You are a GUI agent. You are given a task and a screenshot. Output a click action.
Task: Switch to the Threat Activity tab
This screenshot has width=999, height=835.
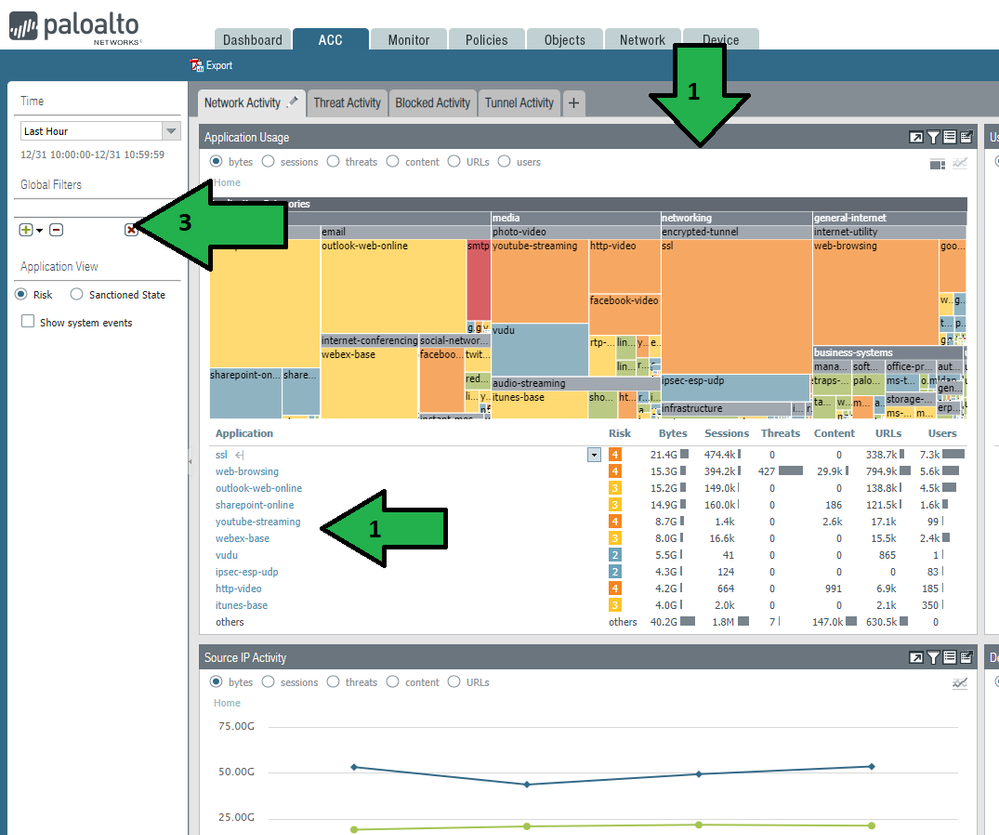[347, 103]
